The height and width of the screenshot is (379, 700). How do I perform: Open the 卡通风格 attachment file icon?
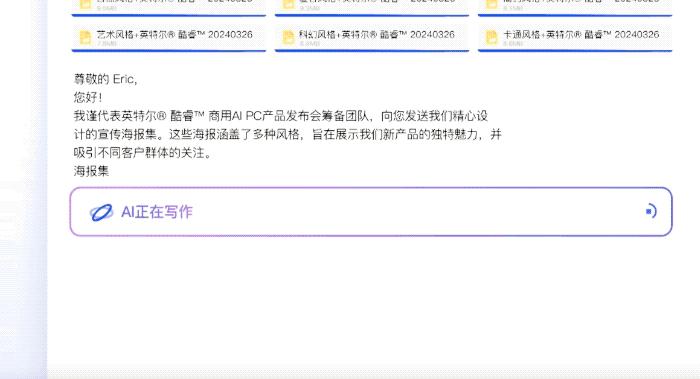click(x=492, y=37)
